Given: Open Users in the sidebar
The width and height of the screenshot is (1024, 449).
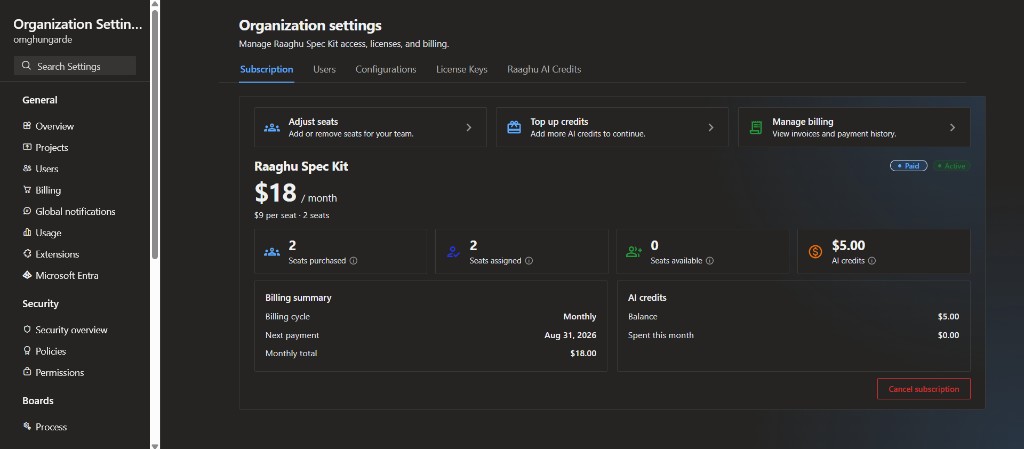Looking at the screenshot, I should [x=47, y=168].
